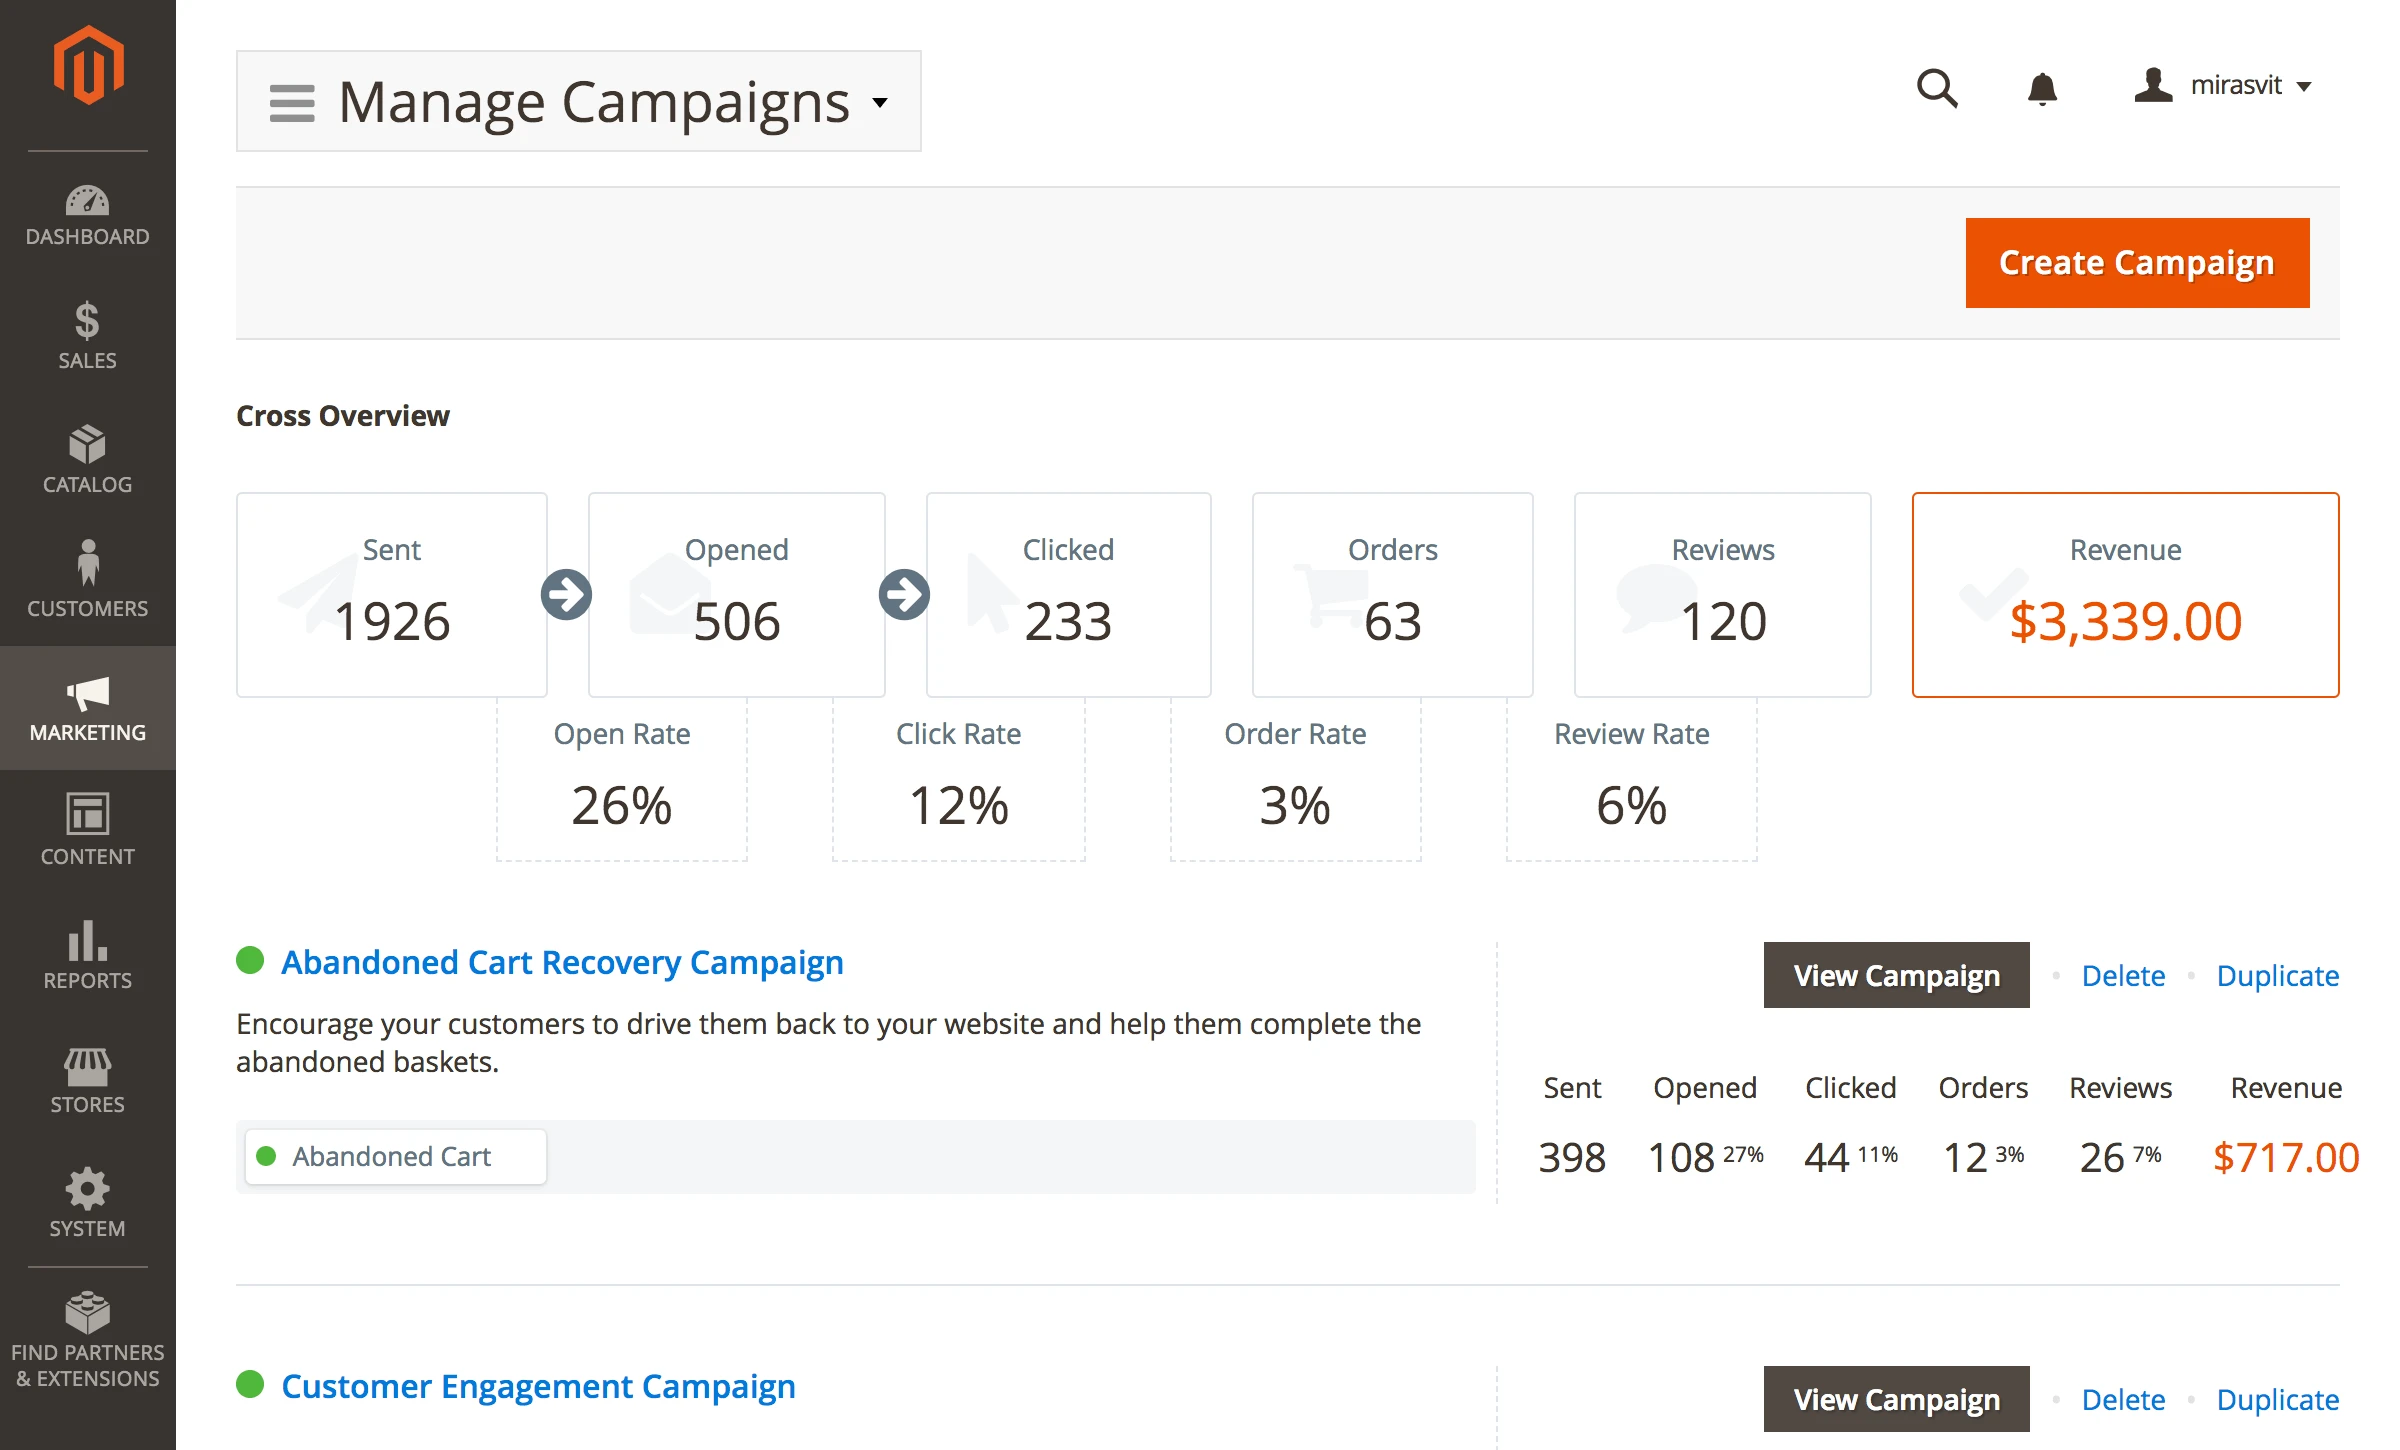Toggle the Abandoned Cart Recovery status dot

click(x=251, y=961)
